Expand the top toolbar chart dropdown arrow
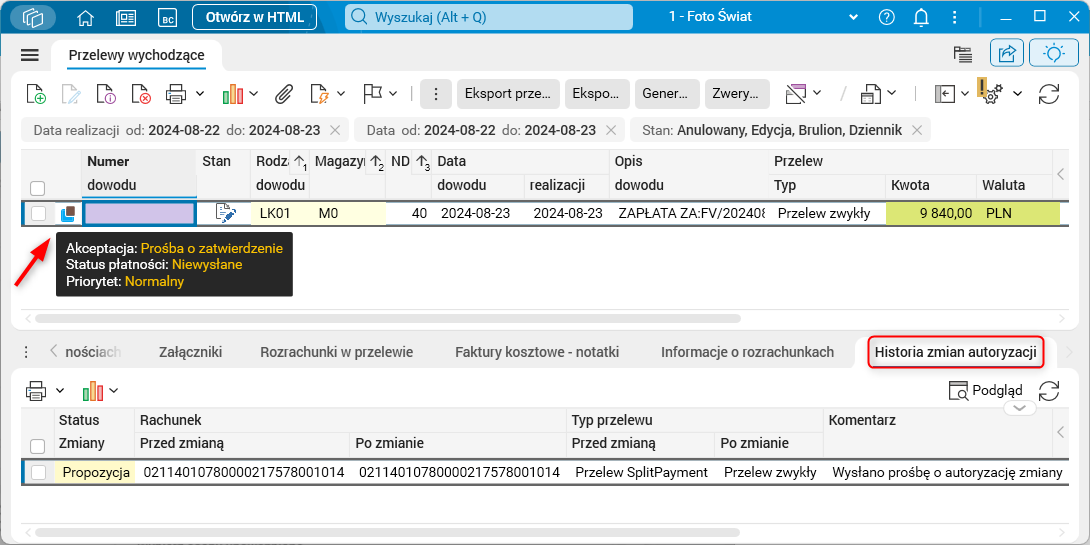The height and width of the screenshot is (545, 1090). [254, 93]
